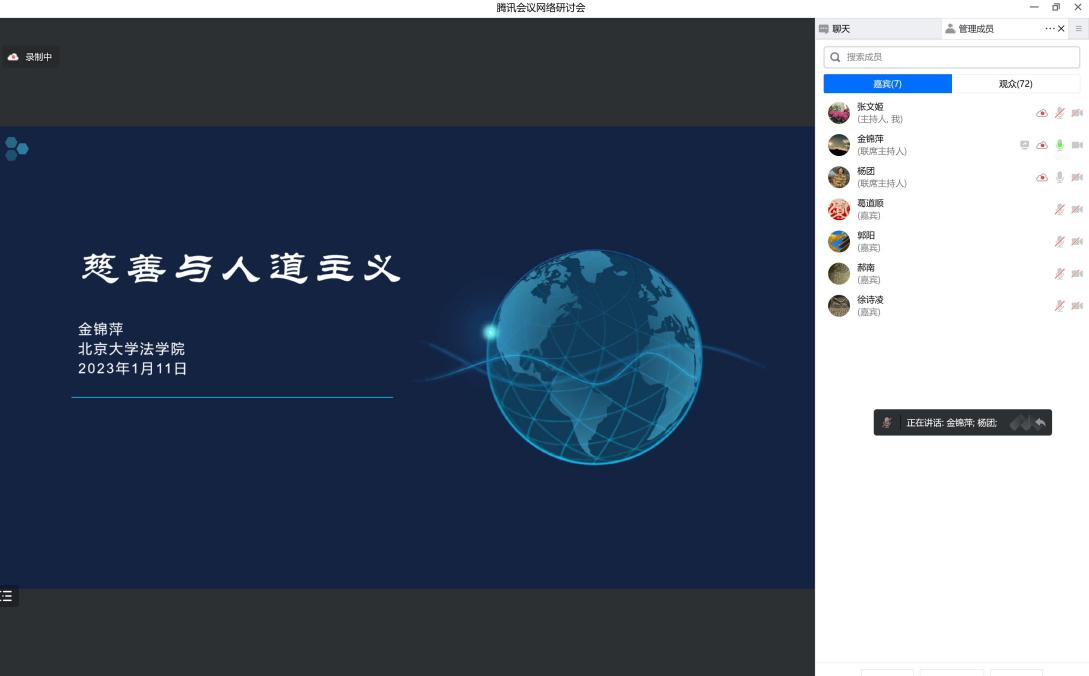Open the panel menu hamburger icon
The image size is (1089, 676).
(1078, 29)
